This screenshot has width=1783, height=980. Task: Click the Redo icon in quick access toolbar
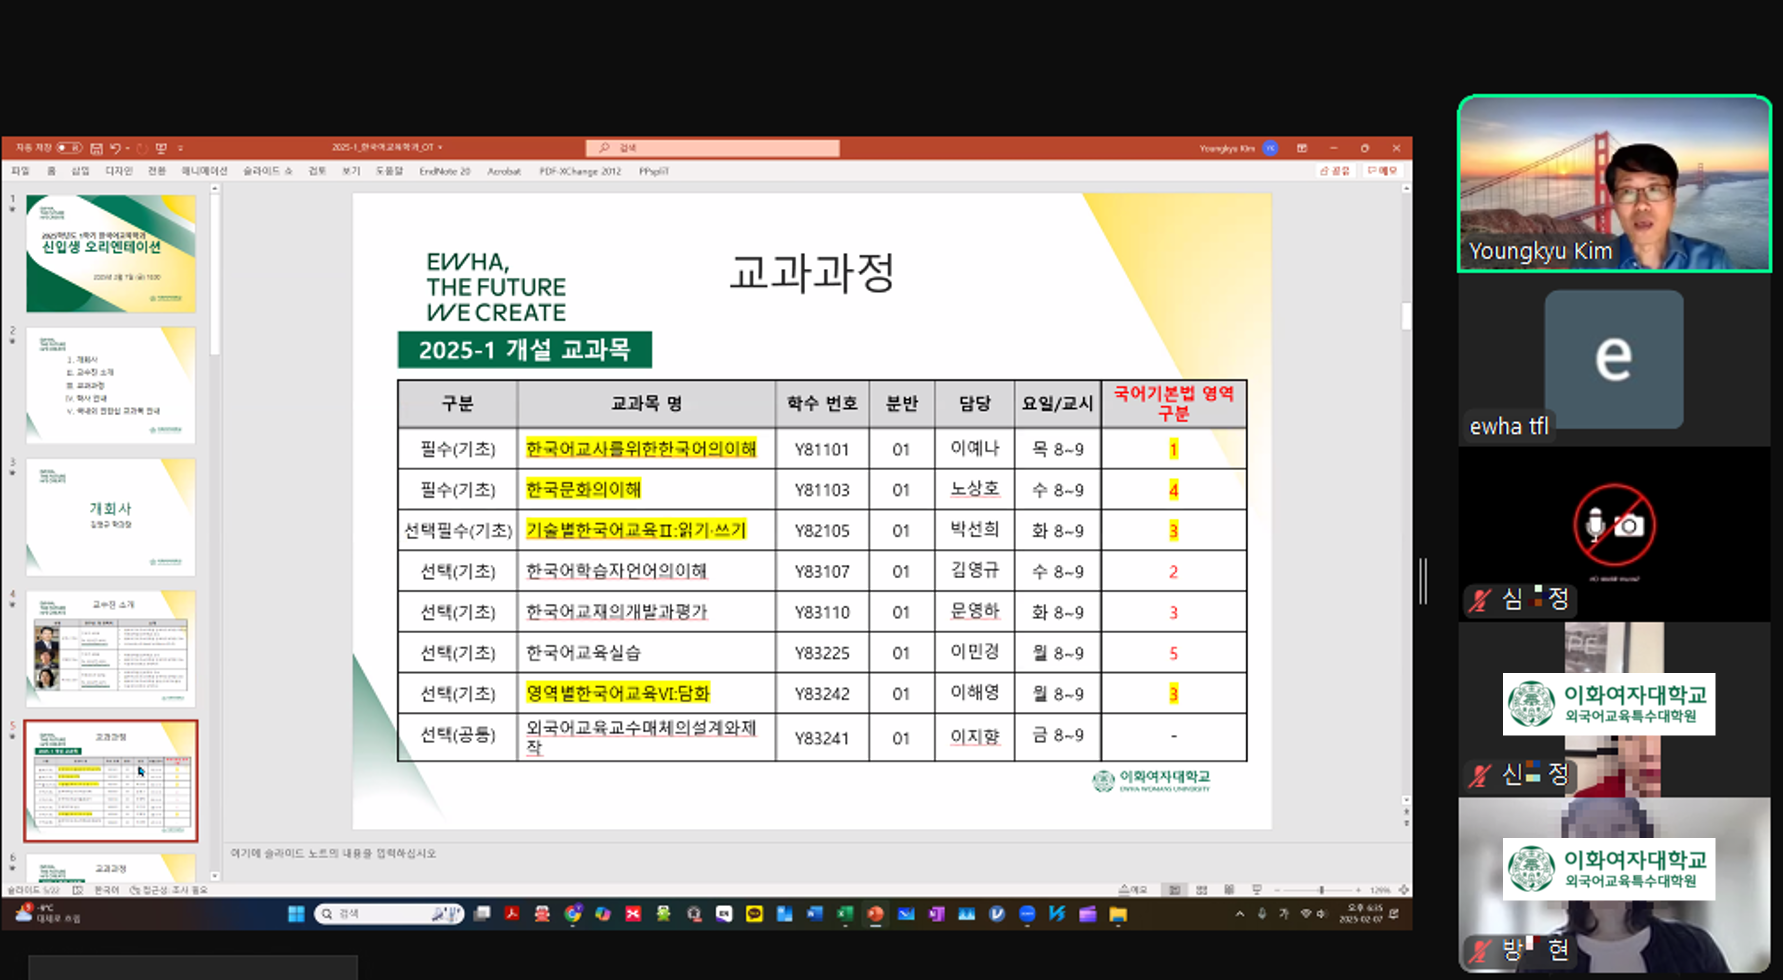[x=142, y=148]
